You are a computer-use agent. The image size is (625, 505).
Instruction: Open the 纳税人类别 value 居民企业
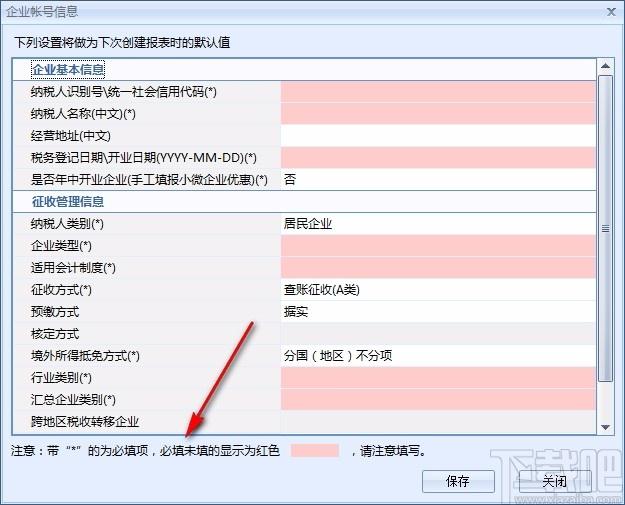(x=438, y=224)
